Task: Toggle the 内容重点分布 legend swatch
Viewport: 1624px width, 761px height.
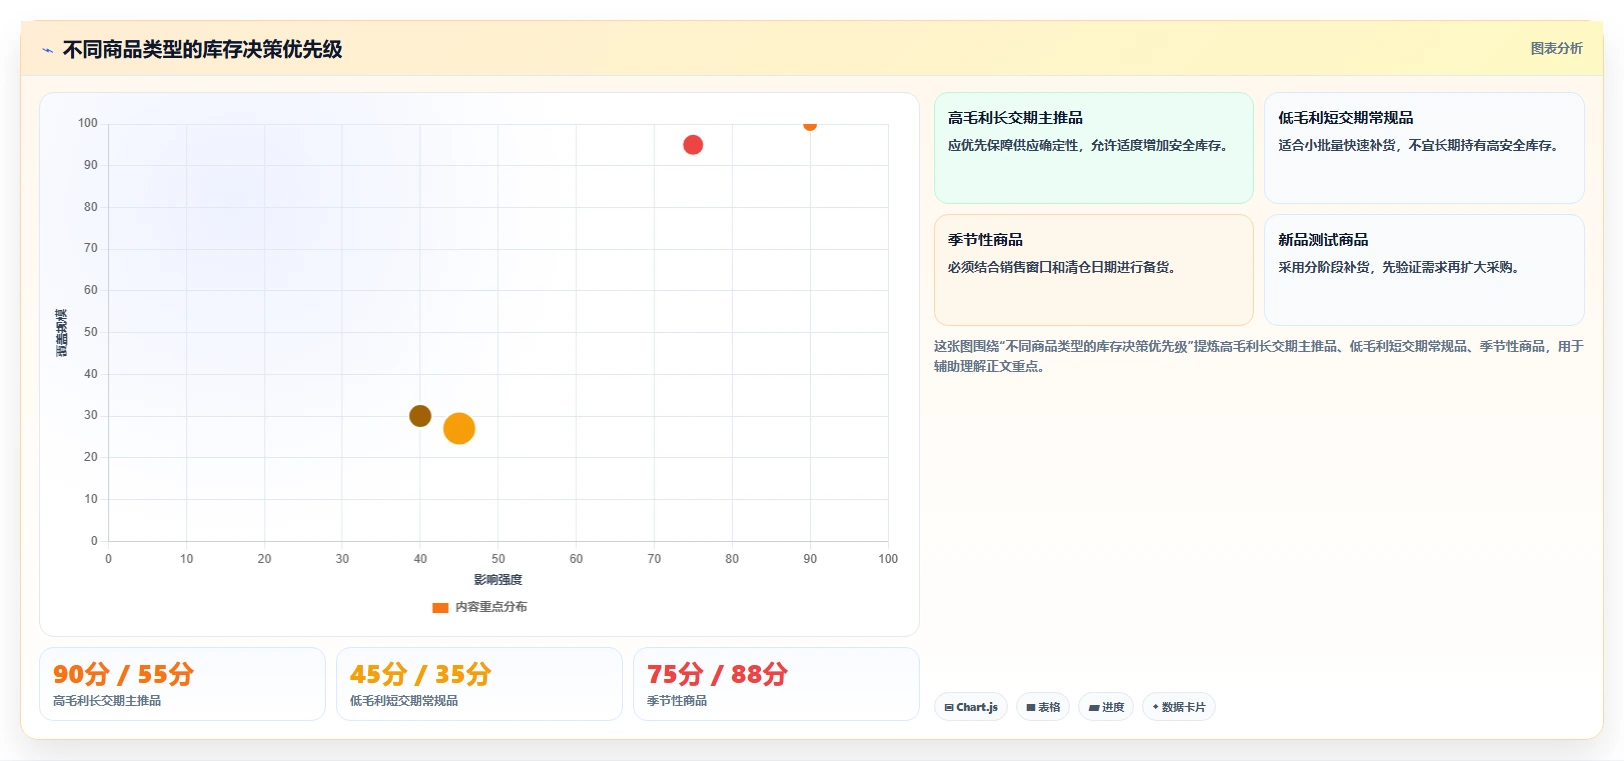Action: [x=440, y=607]
